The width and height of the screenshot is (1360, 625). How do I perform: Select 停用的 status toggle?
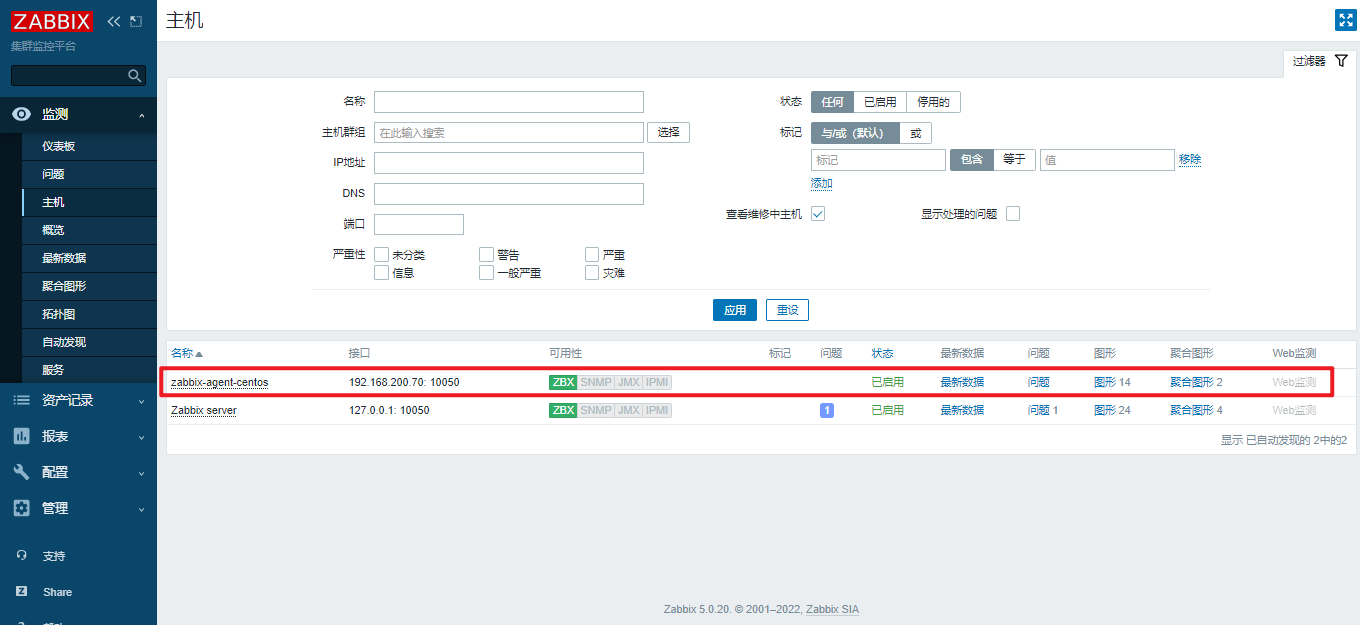pyautogui.click(x=933, y=102)
